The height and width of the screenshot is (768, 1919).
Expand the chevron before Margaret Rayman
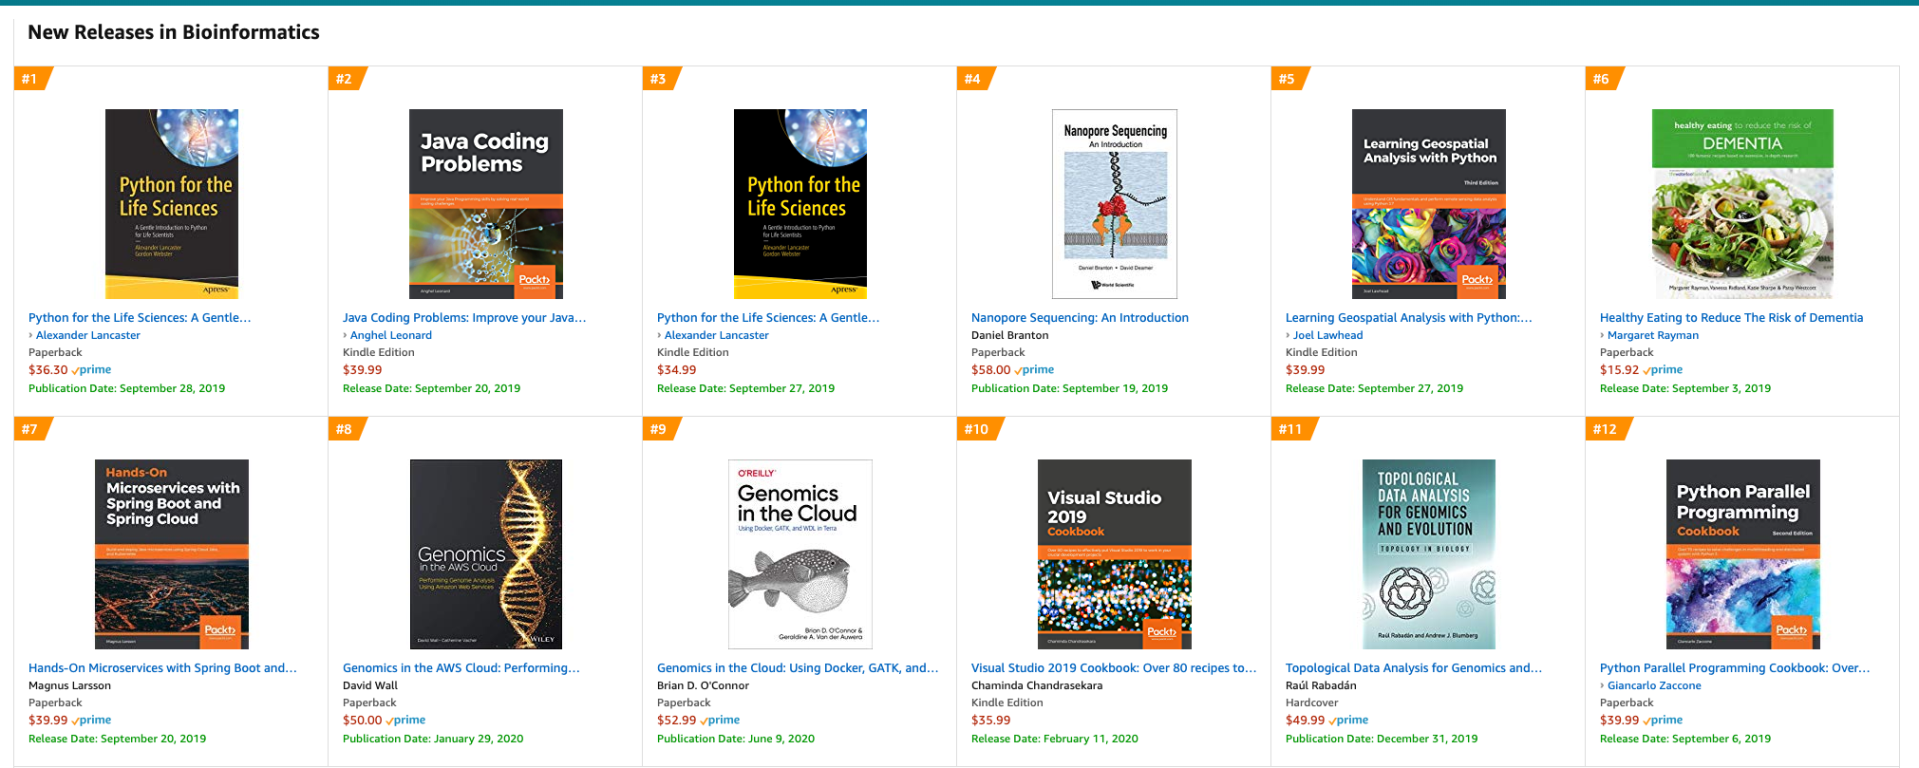(1602, 336)
